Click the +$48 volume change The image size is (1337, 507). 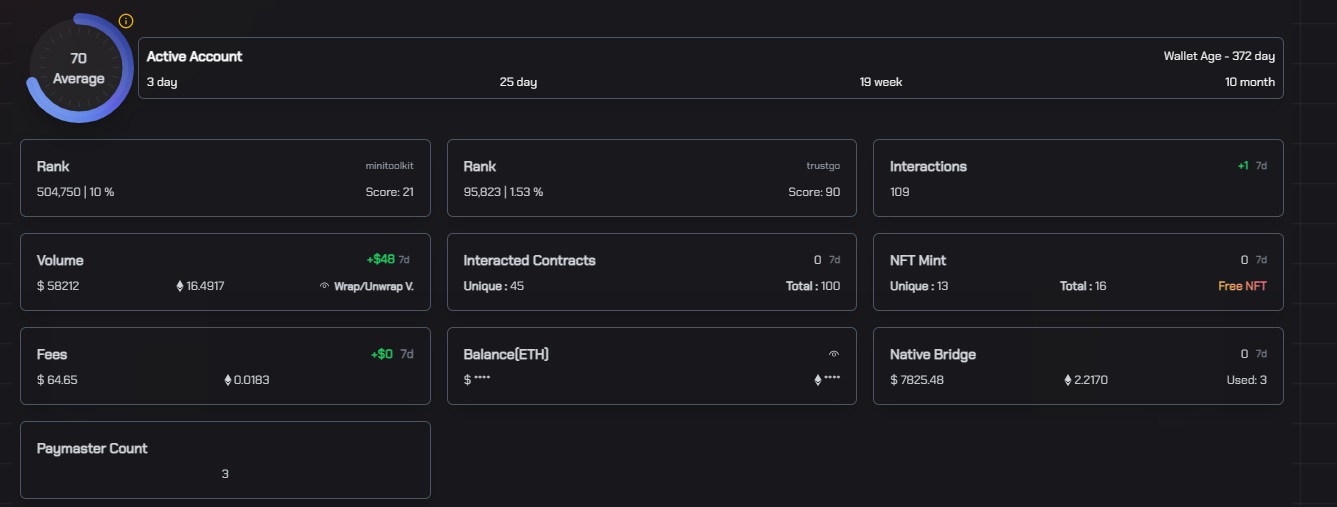tap(381, 260)
